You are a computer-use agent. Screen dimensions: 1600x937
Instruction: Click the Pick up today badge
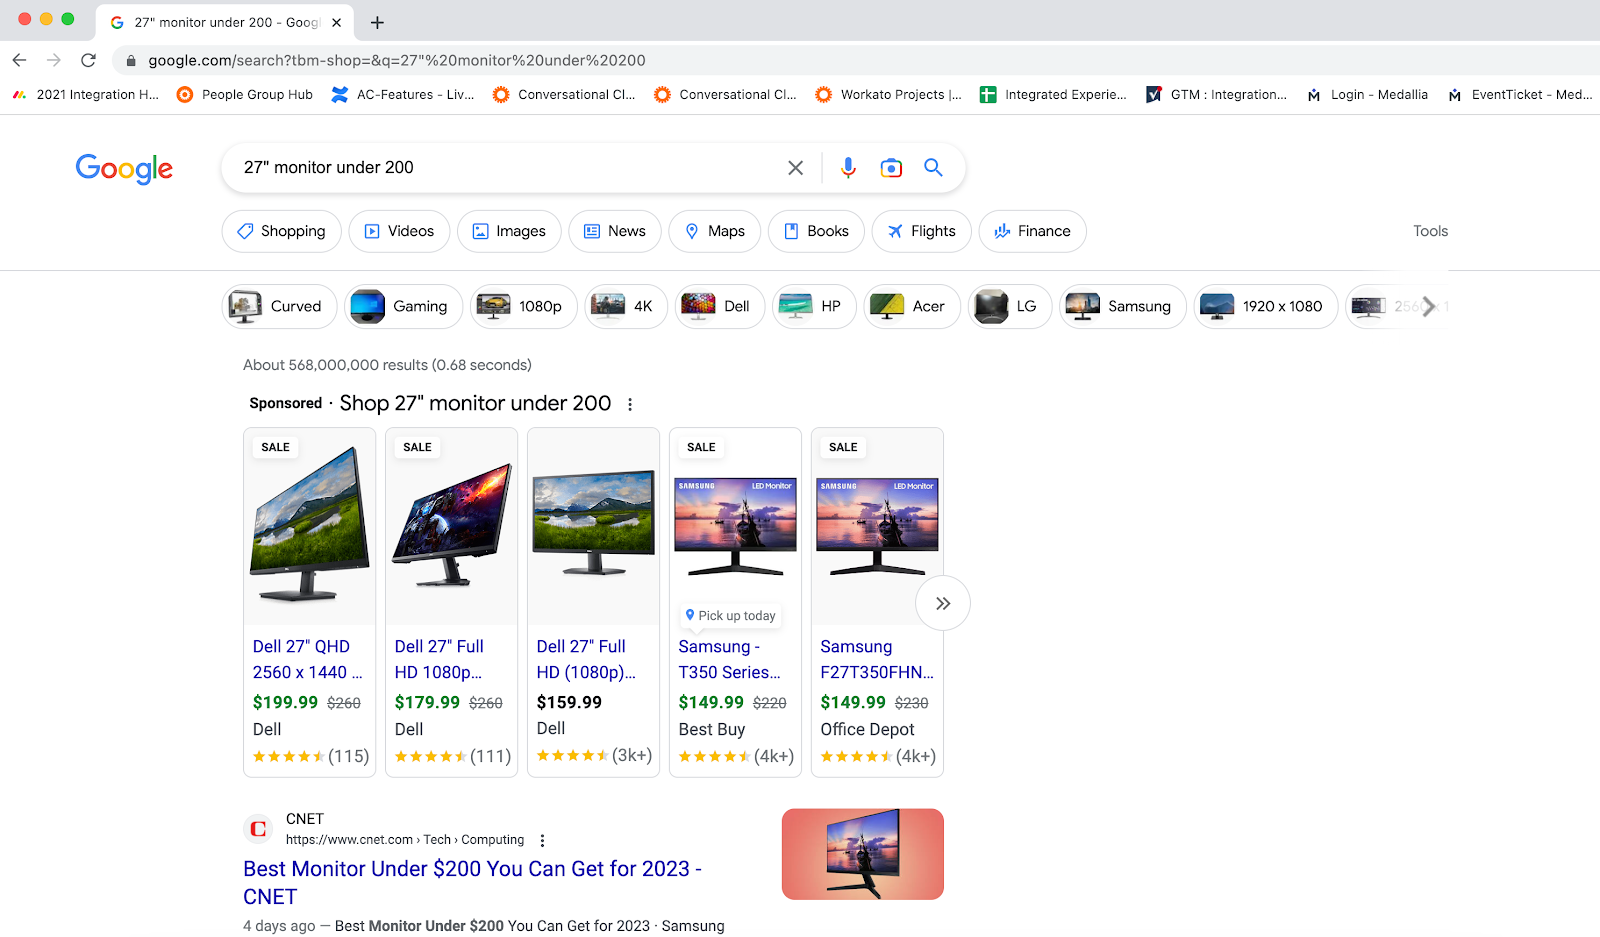pos(731,616)
